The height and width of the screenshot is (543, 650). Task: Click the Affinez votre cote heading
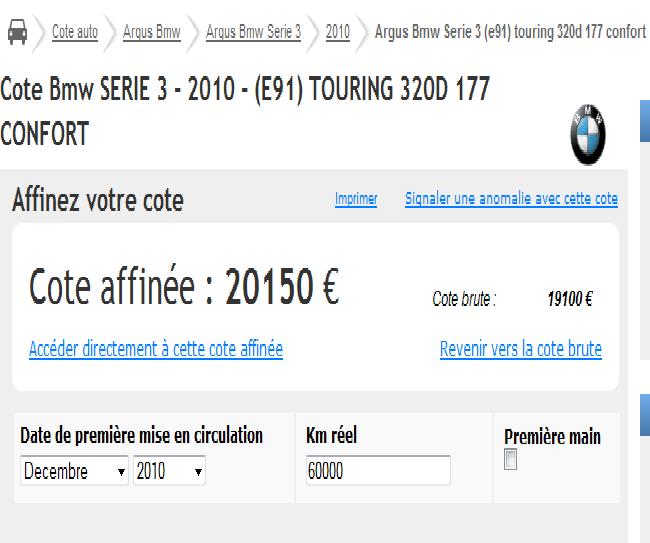click(x=98, y=200)
